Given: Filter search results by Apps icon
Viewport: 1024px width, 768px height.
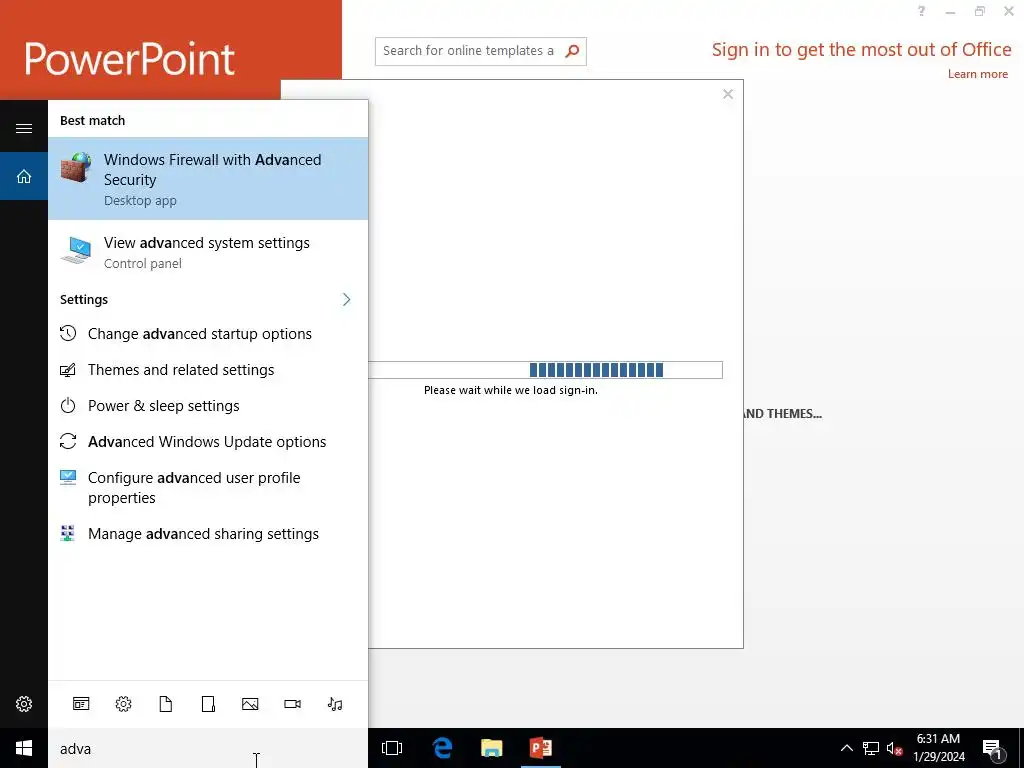Looking at the screenshot, I should [x=81, y=704].
